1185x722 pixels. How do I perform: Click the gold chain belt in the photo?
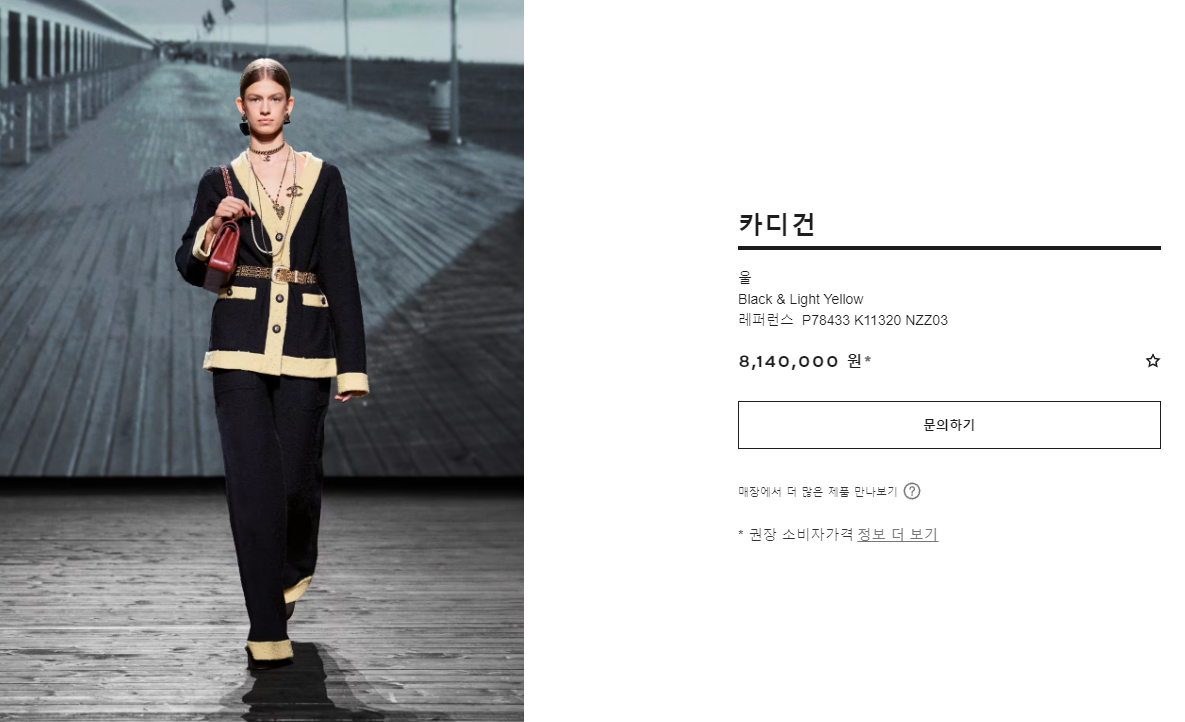[x=275, y=274]
